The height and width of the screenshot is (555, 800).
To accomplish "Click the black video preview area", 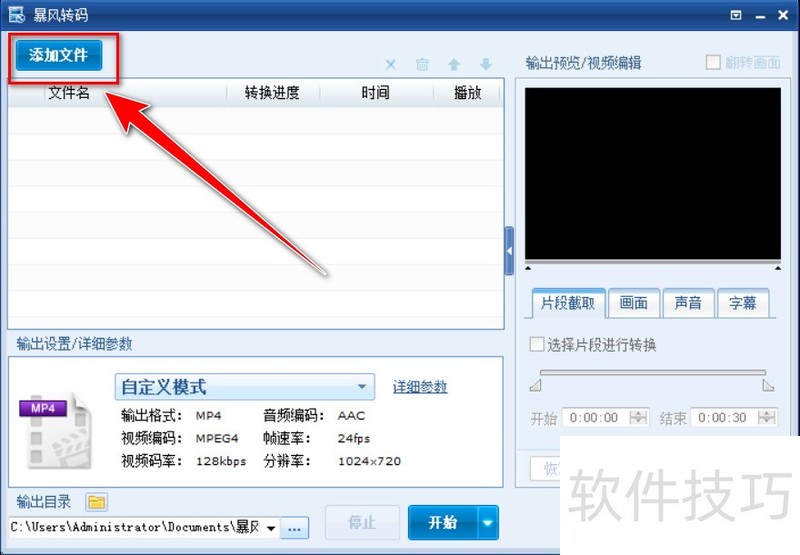I will (x=653, y=173).
